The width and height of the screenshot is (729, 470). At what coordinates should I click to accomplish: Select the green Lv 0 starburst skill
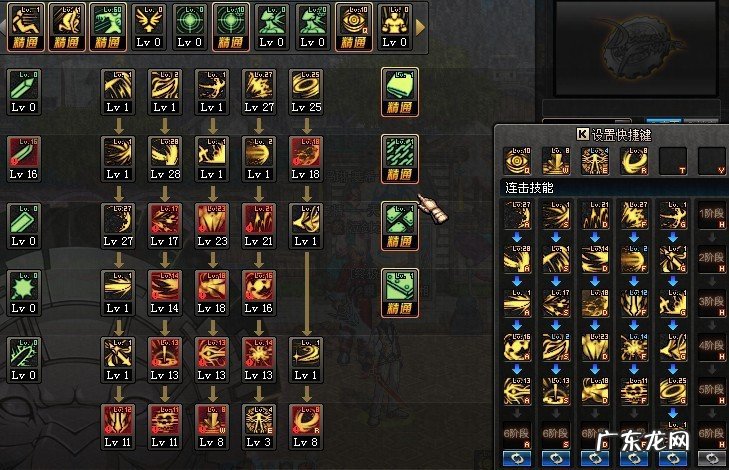click(24, 292)
